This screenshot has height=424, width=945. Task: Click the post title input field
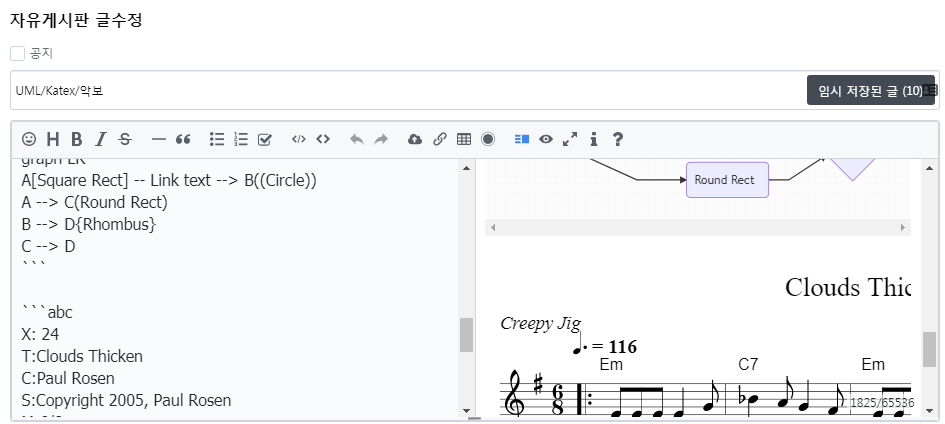(x=400, y=91)
